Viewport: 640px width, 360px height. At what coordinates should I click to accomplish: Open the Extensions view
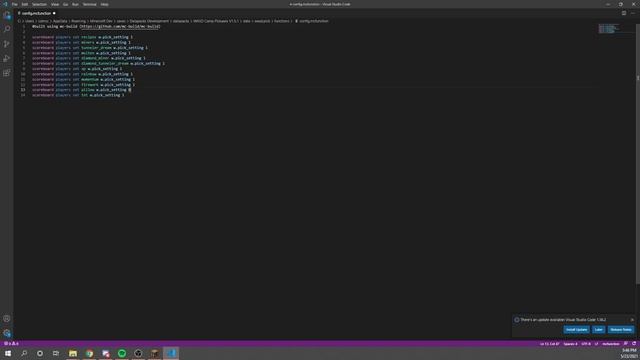(x=7, y=73)
